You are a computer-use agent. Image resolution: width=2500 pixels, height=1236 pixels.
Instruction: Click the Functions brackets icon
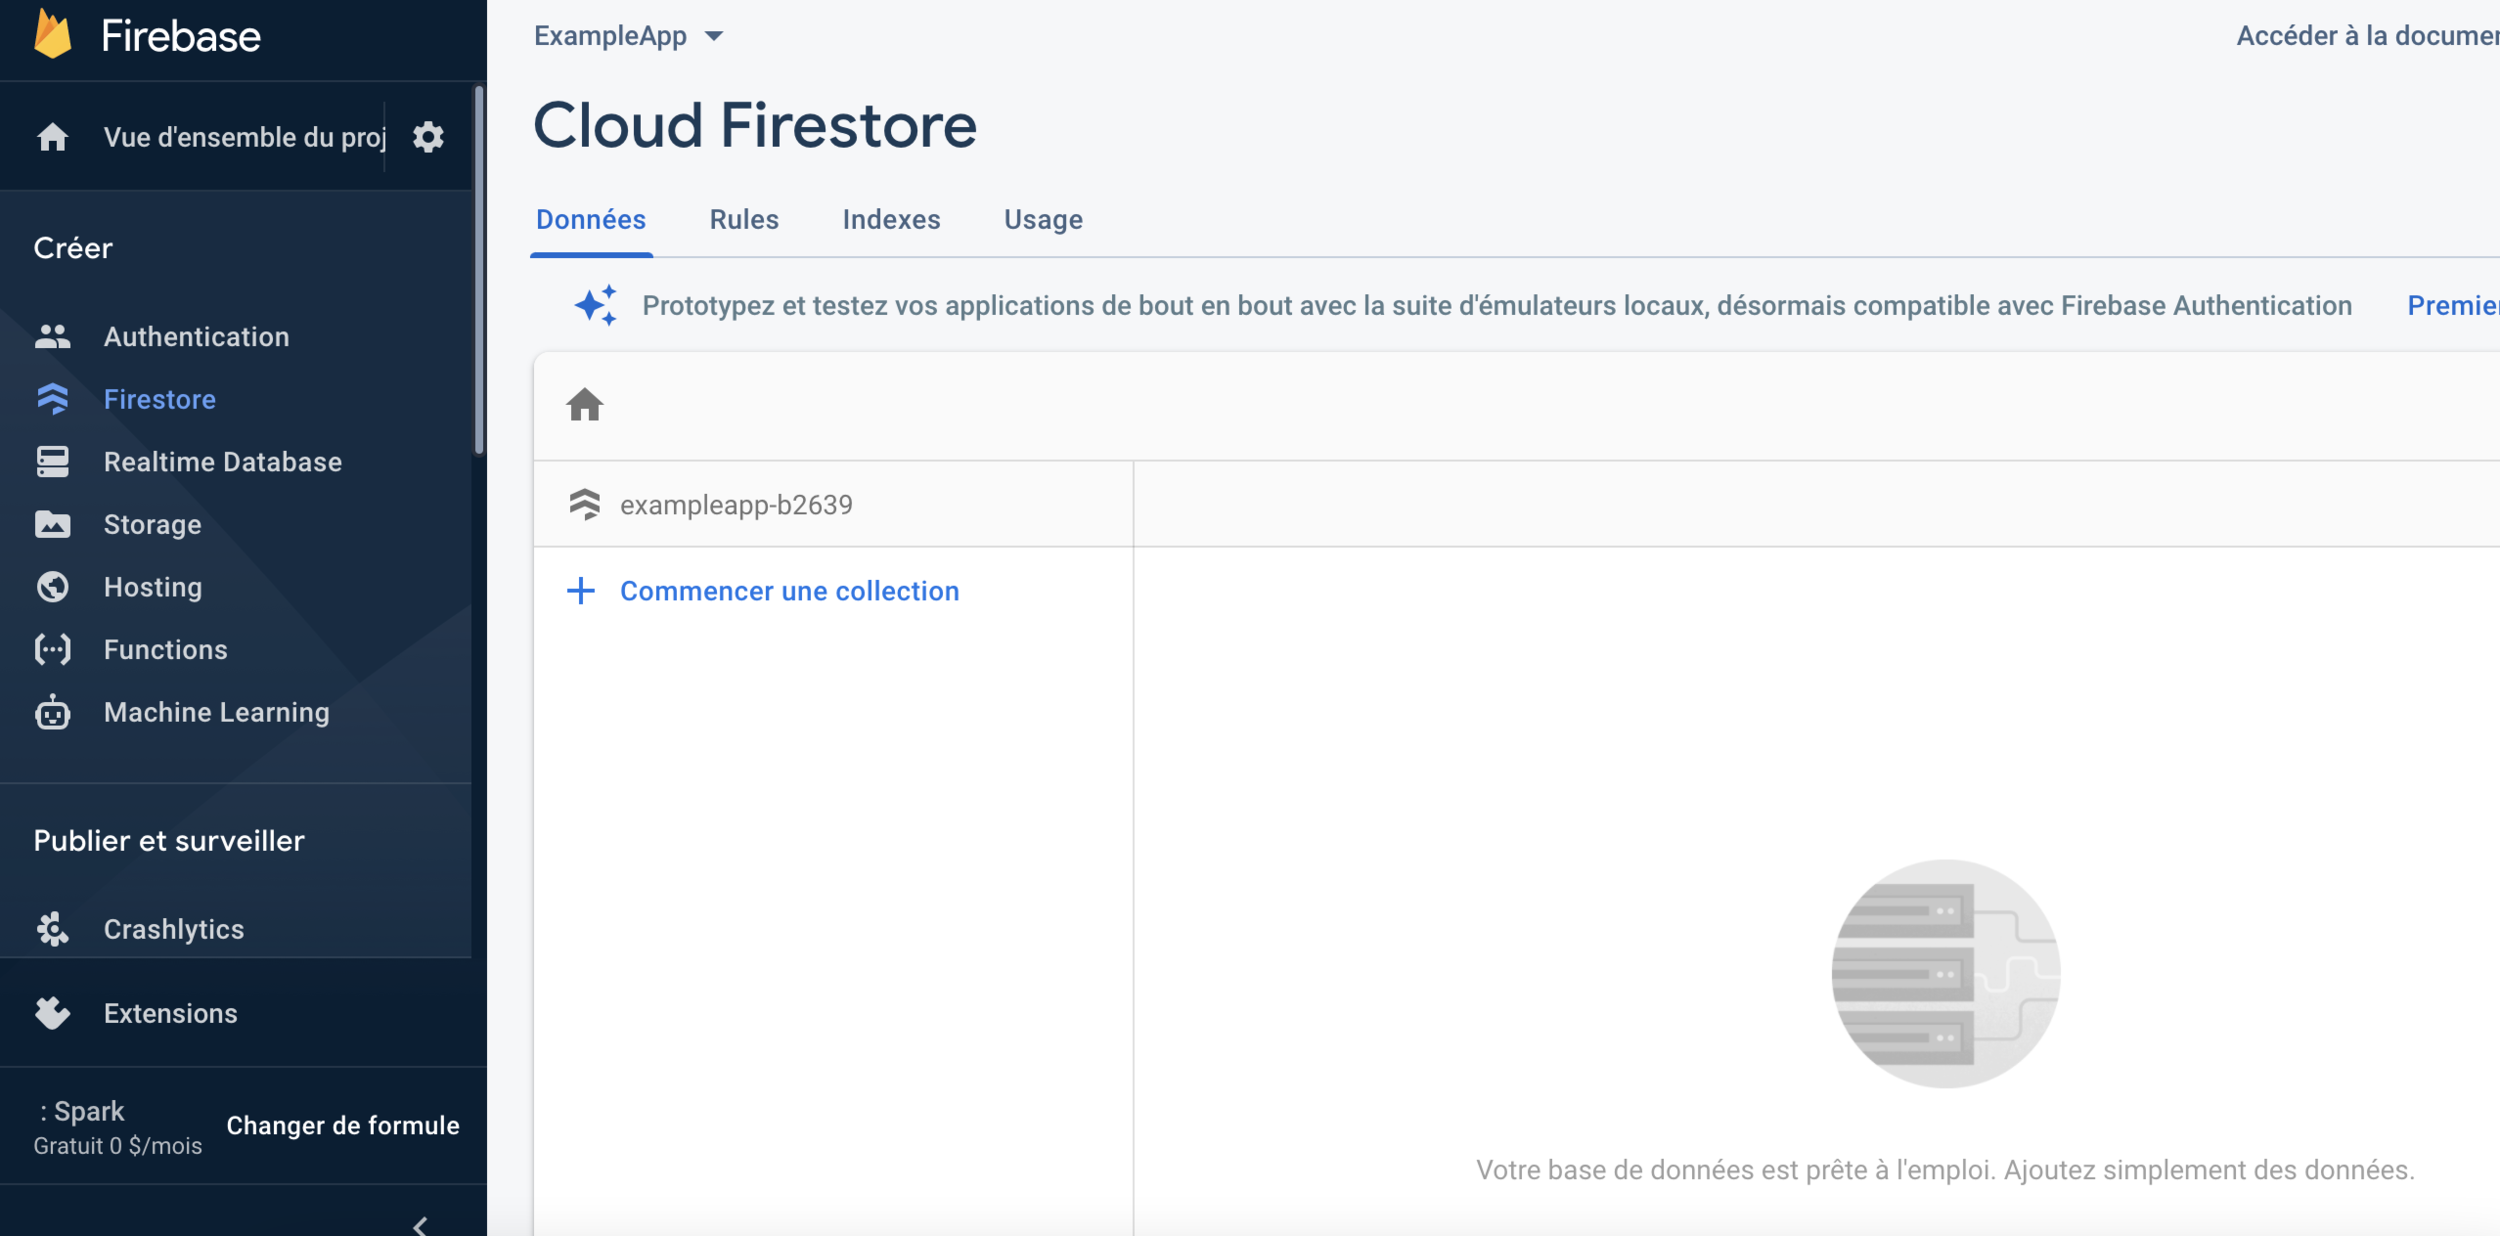click(x=53, y=650)
